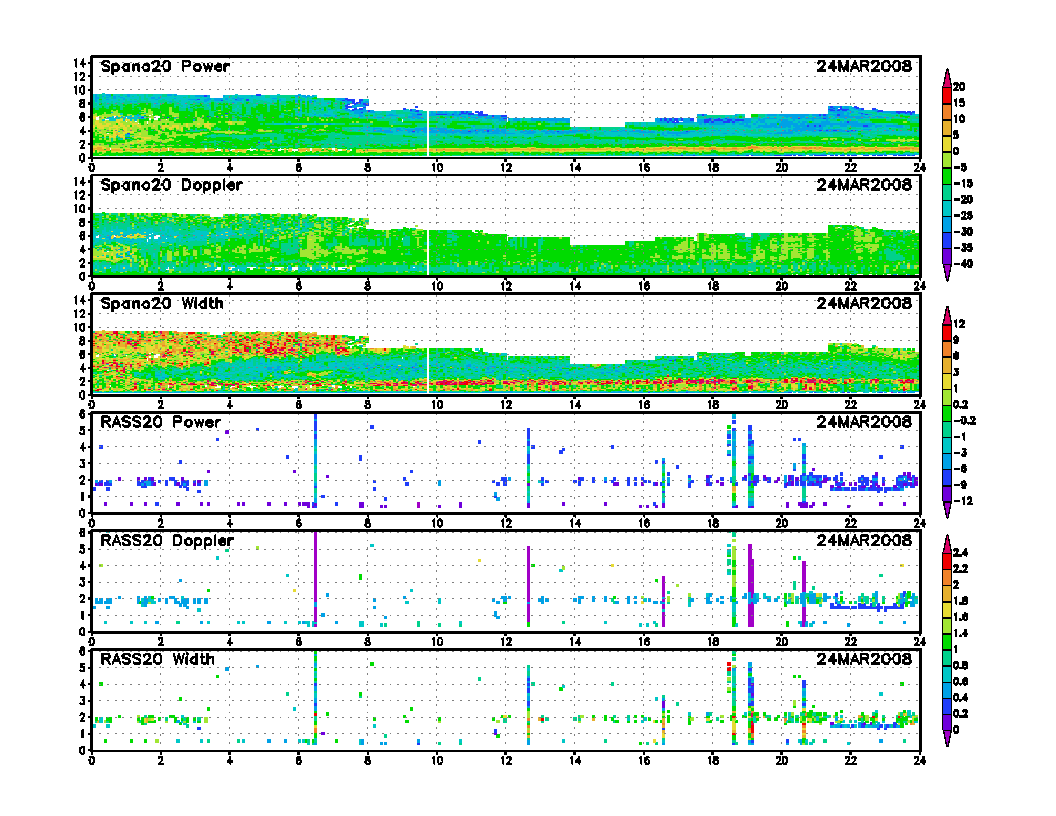The width and height of the screenshot is (1056, 816).
Task: Click the -12 label on the middle colorbar
Action: point(963,501)
